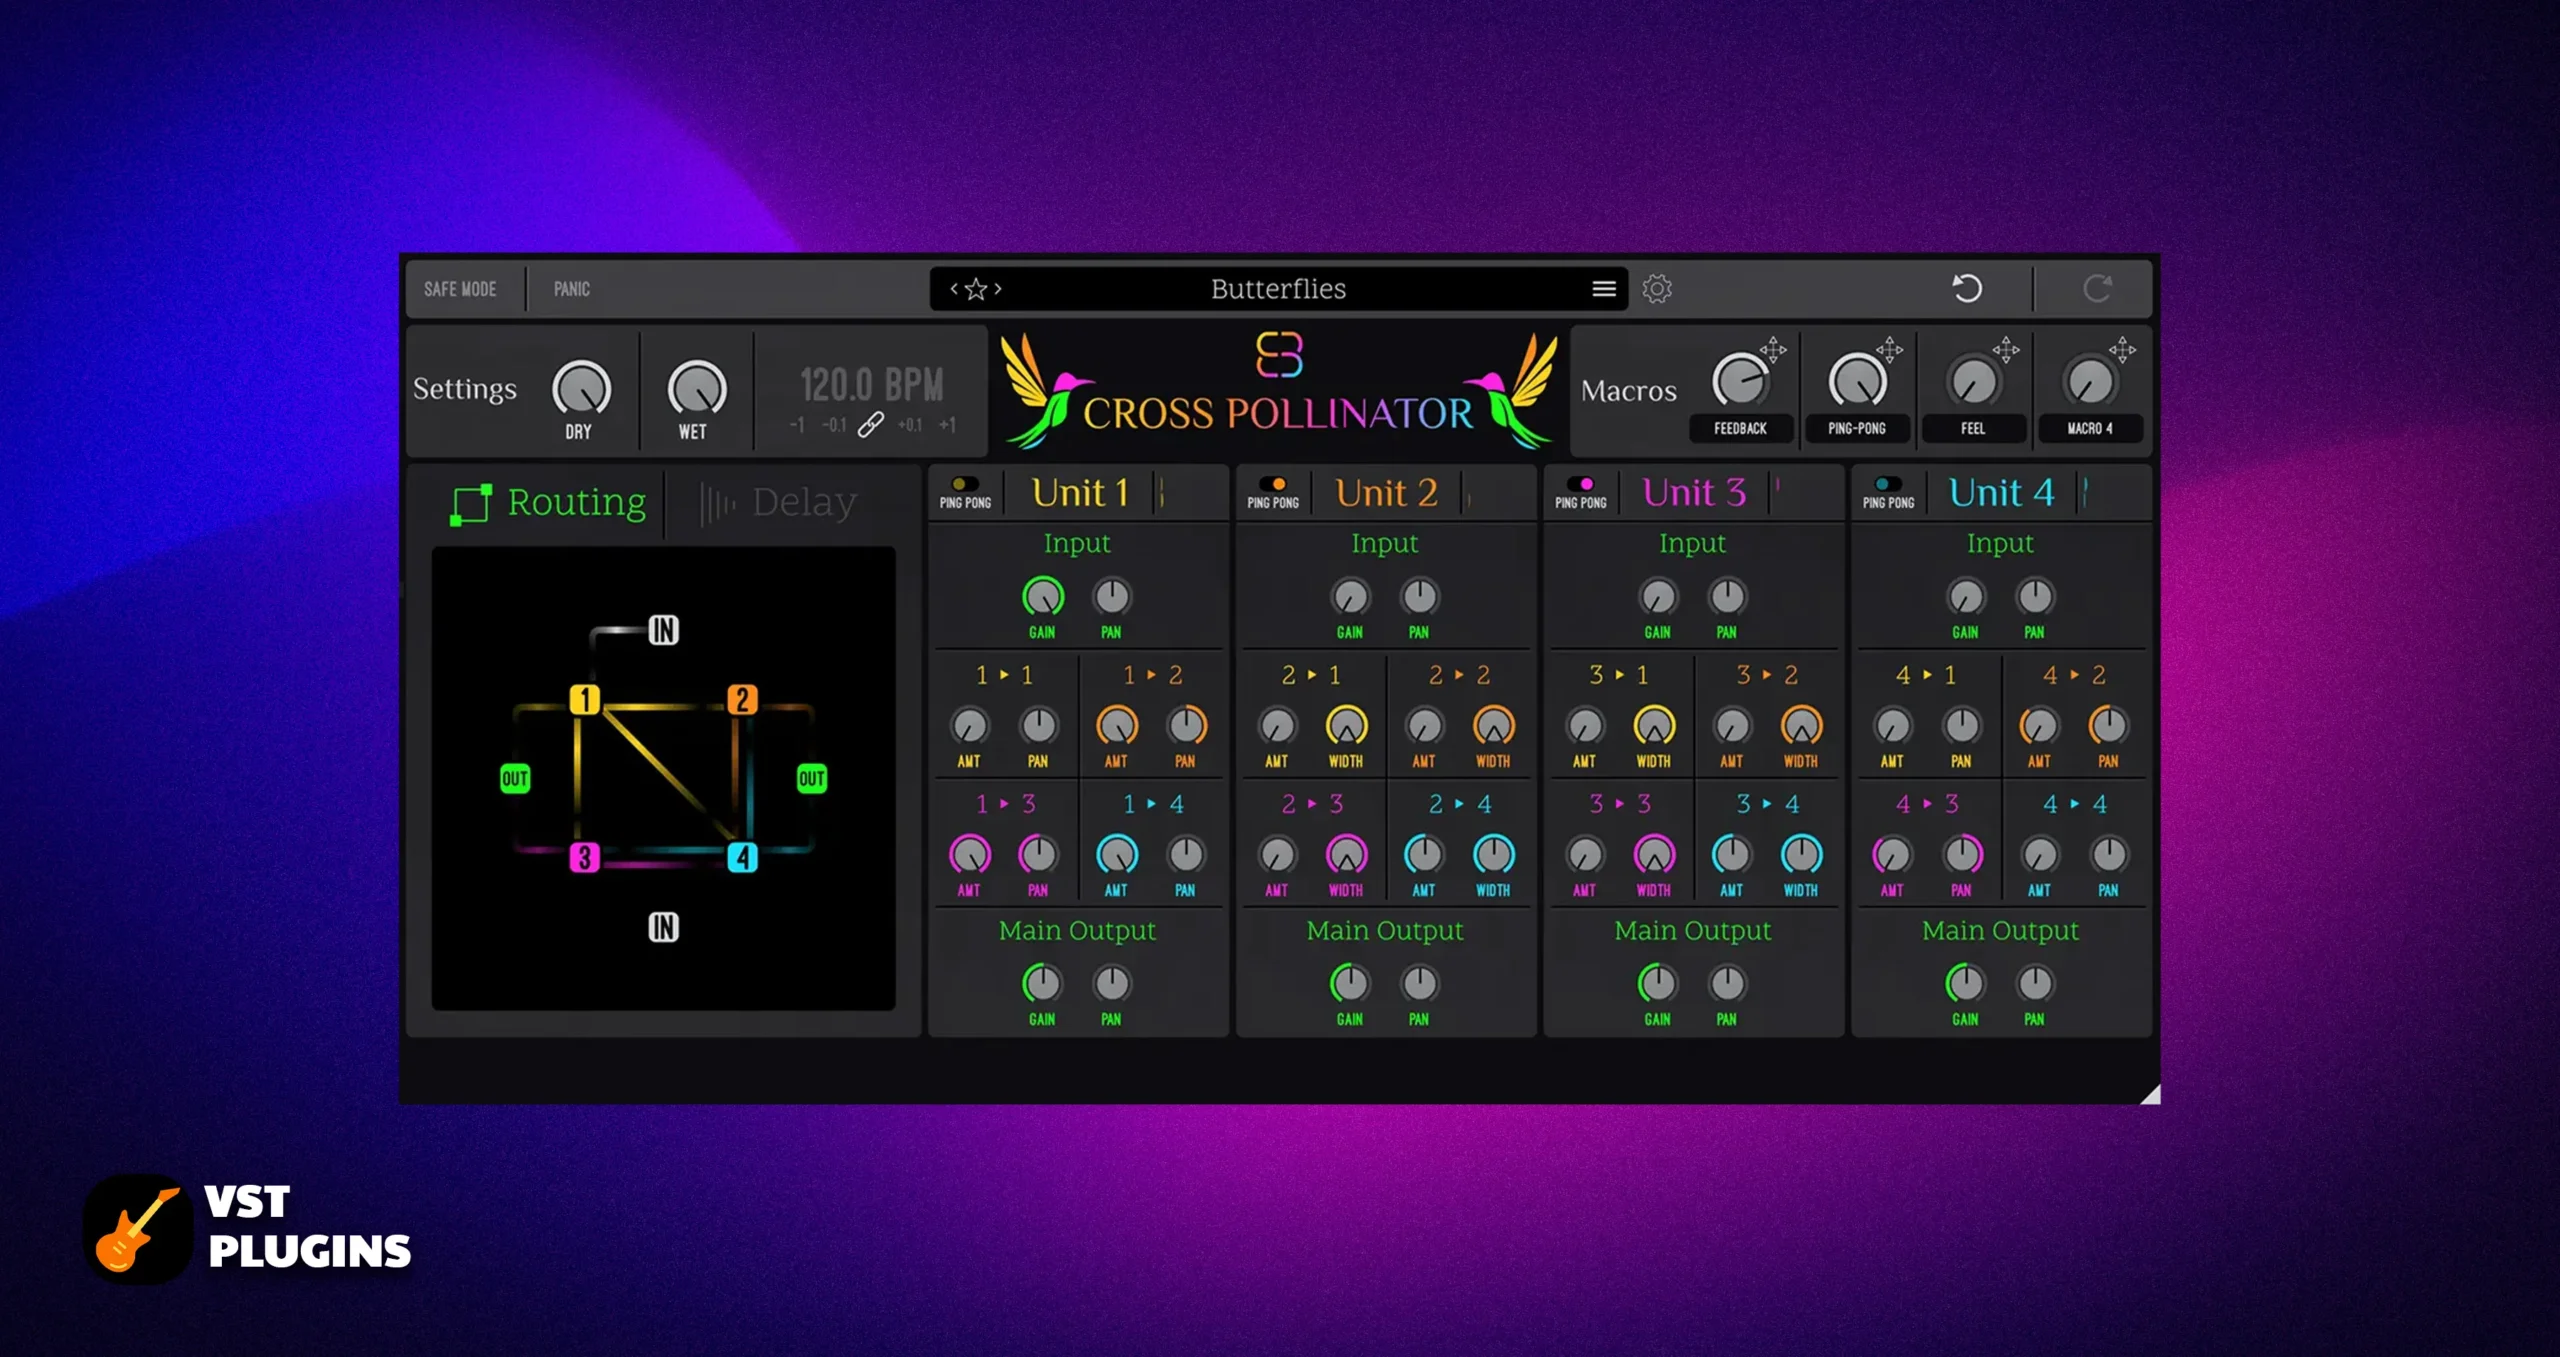Screen dimensions: 2560x1357
Task: Go to next preset arrow
Action: click(998, 289)
